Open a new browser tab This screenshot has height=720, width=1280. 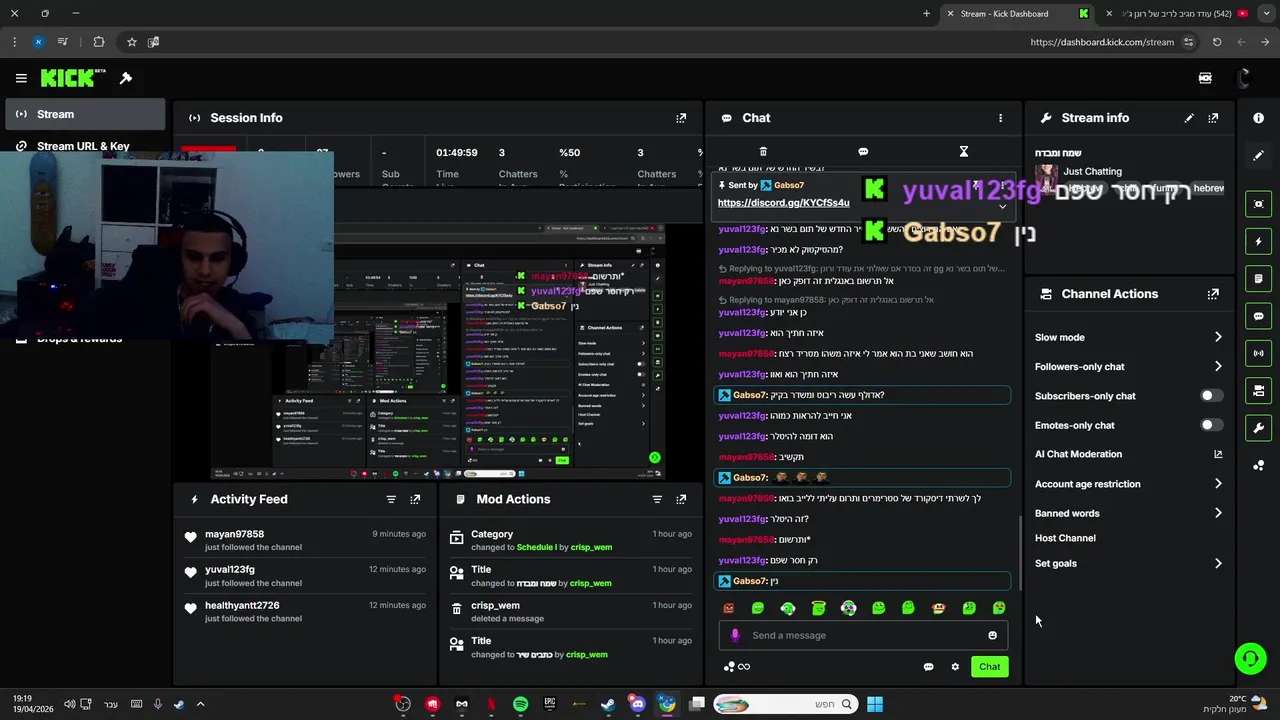926,14
